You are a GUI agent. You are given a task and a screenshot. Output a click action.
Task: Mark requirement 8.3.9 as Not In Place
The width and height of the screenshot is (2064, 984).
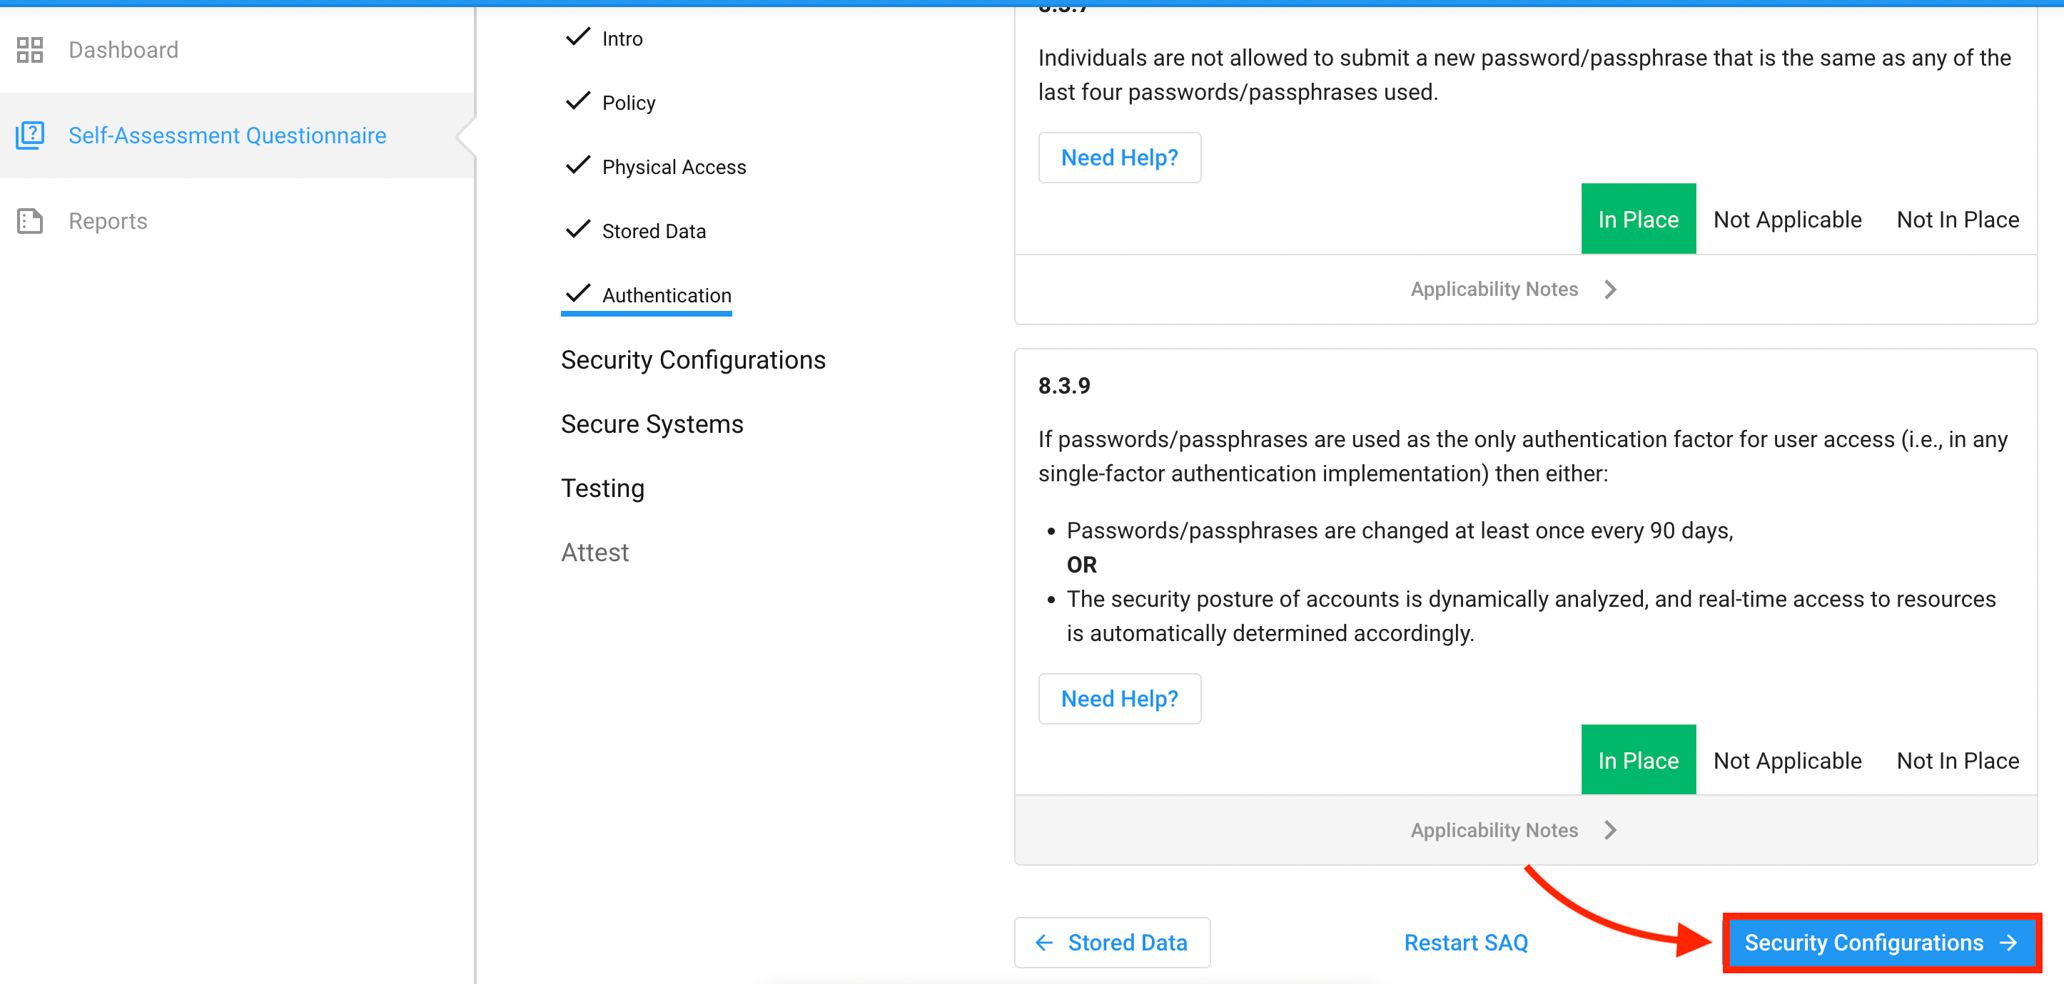click(1957, 761)
